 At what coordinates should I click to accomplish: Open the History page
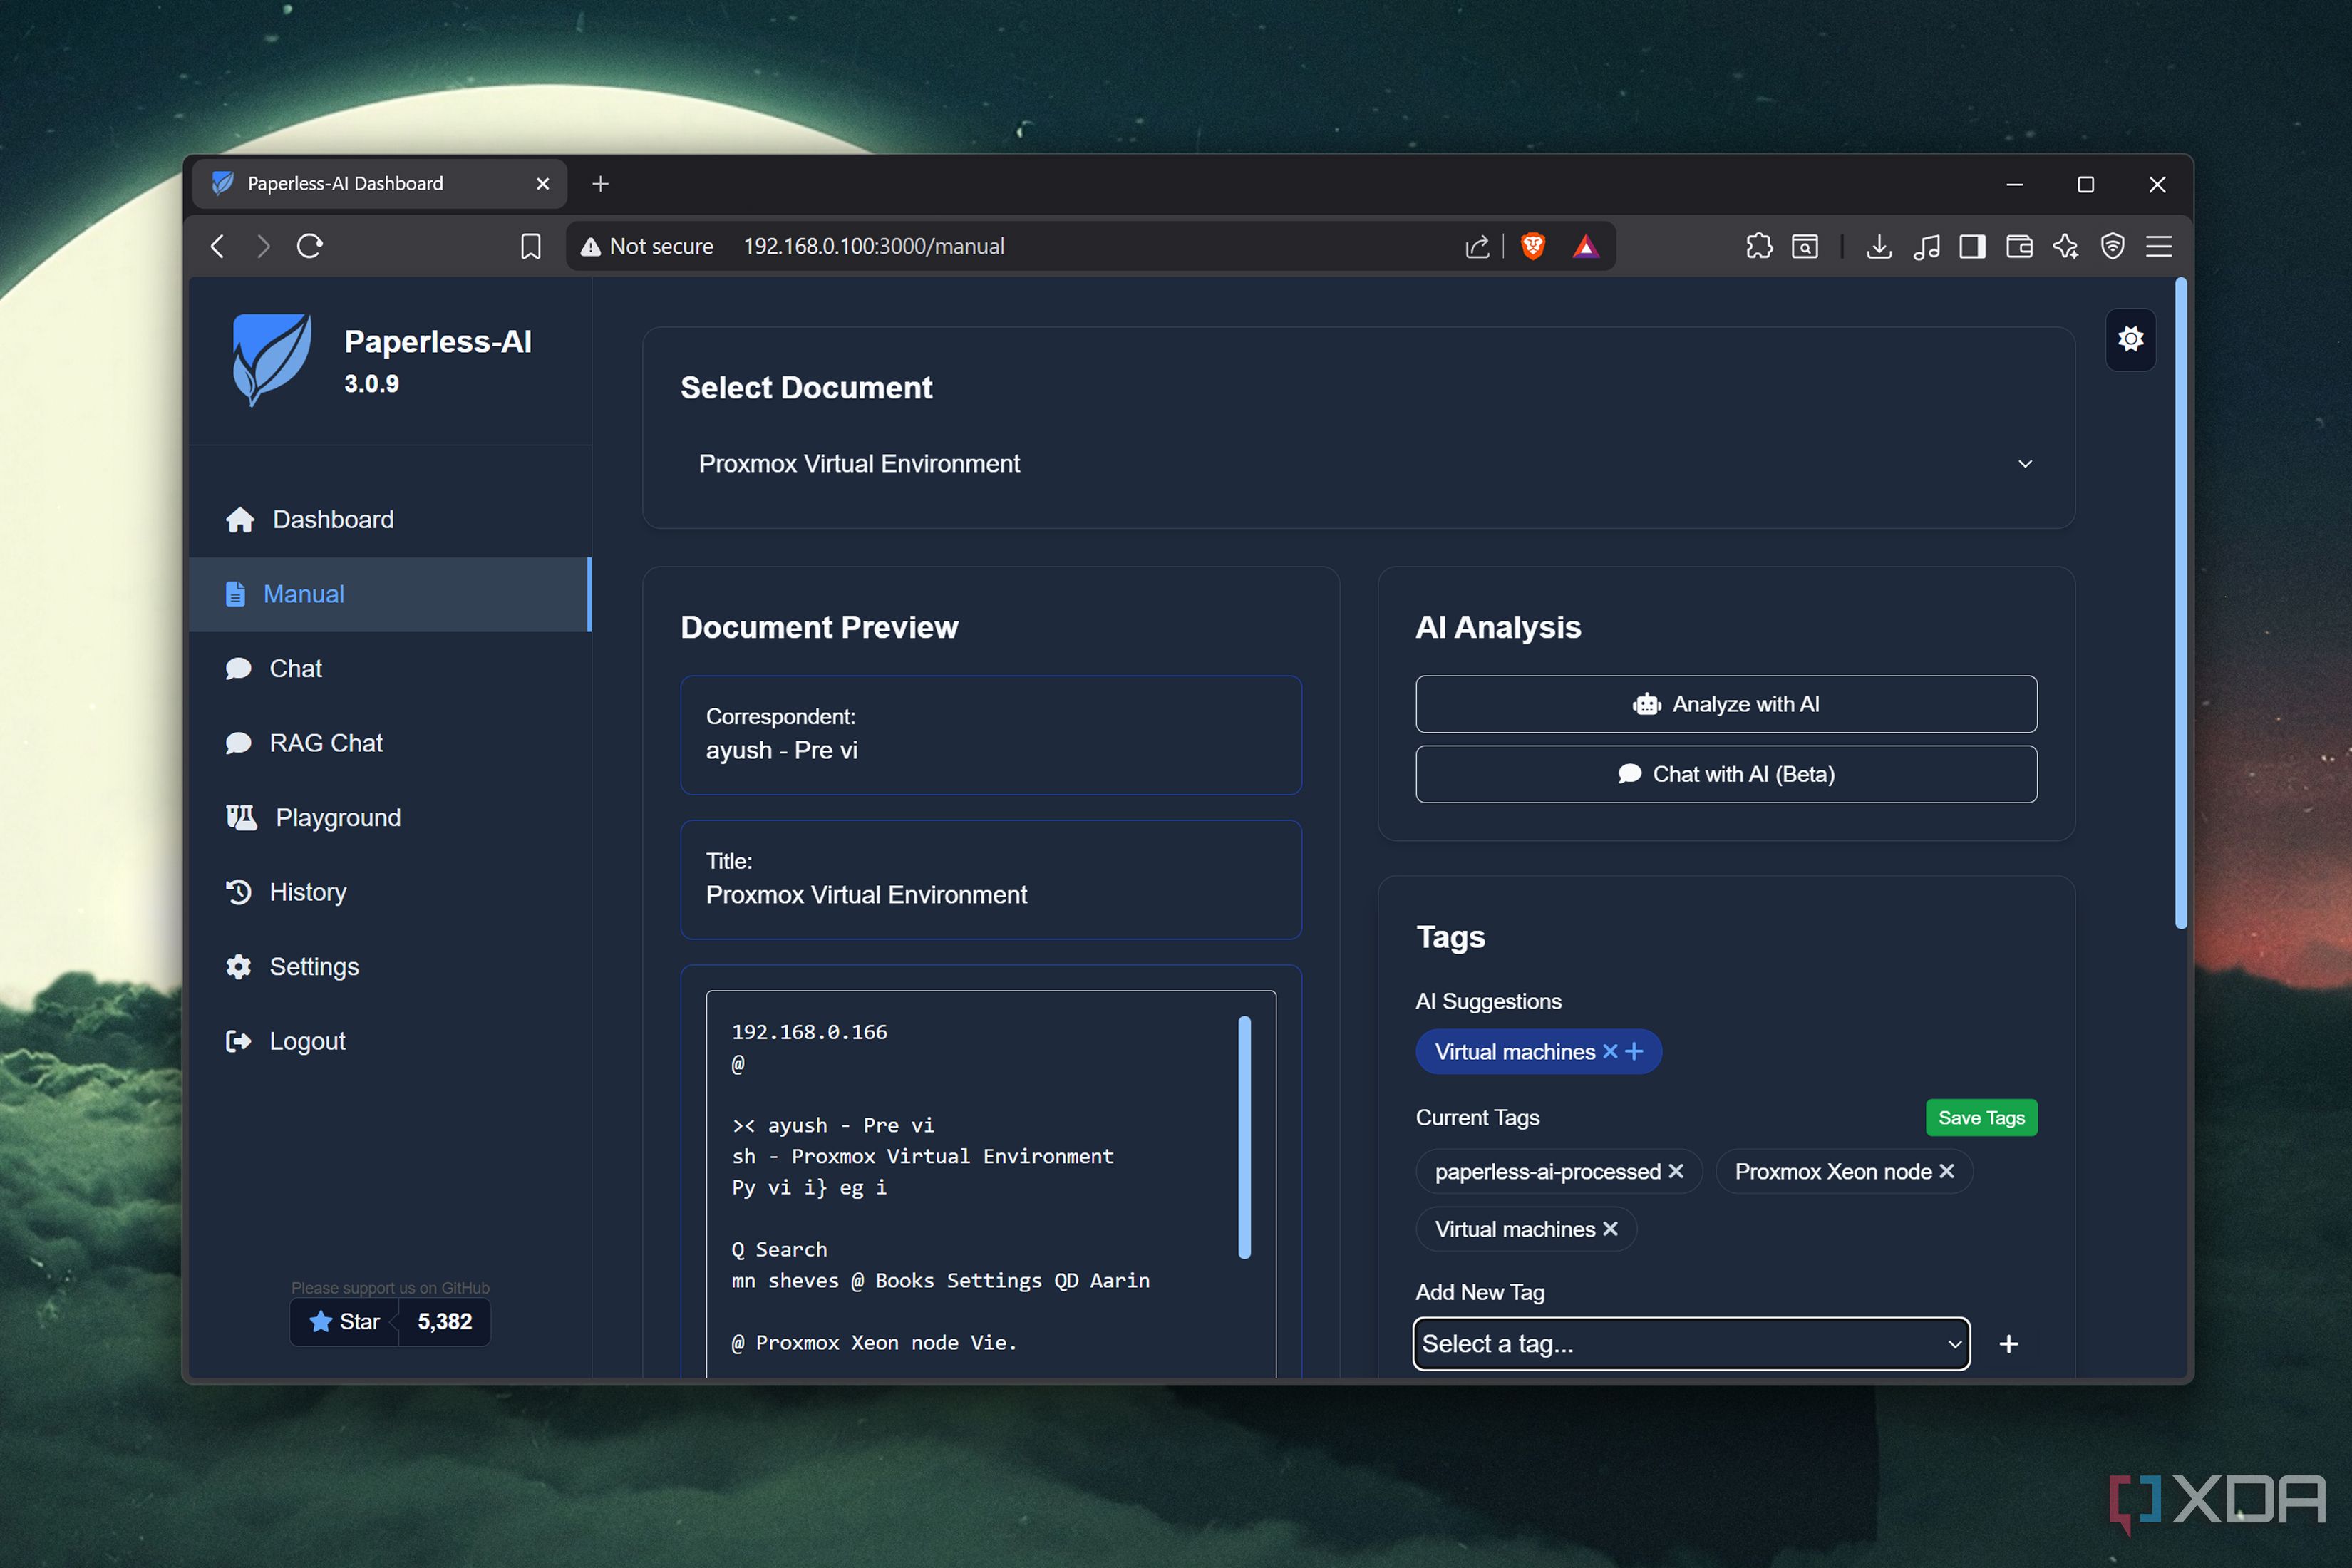(x=390, y=892)
